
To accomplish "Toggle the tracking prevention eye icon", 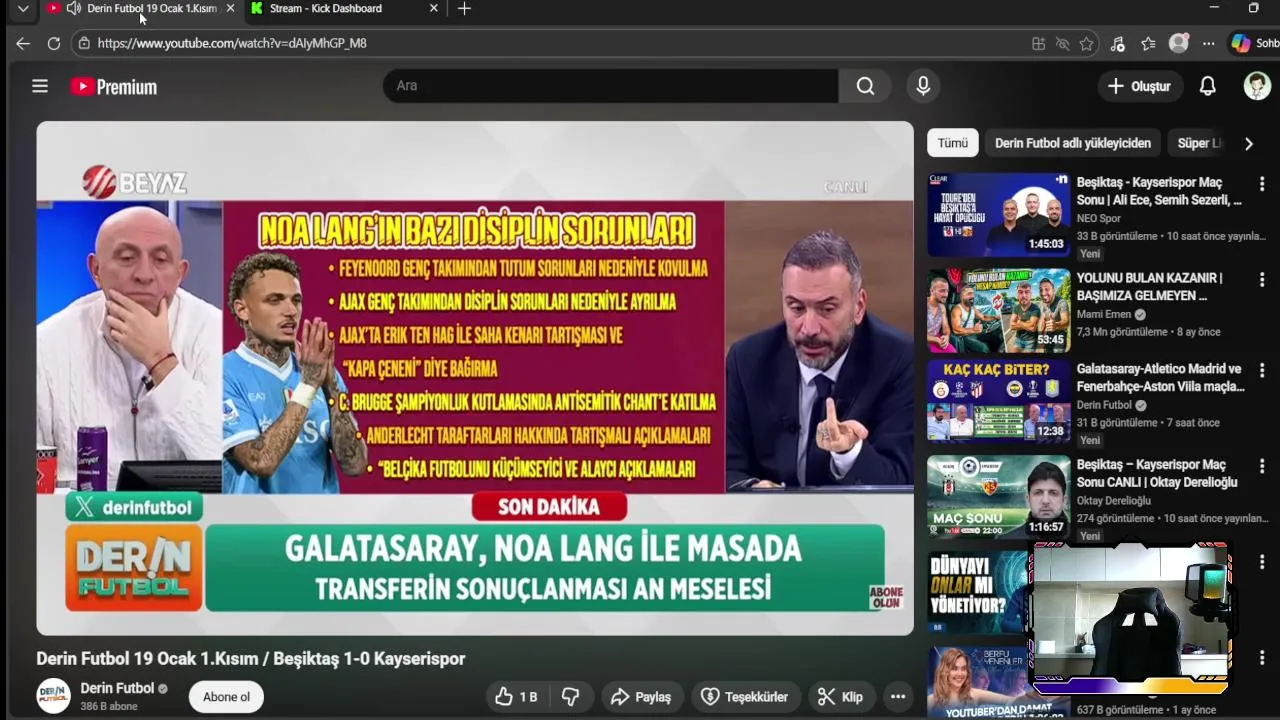I will tap(1062, 43).
